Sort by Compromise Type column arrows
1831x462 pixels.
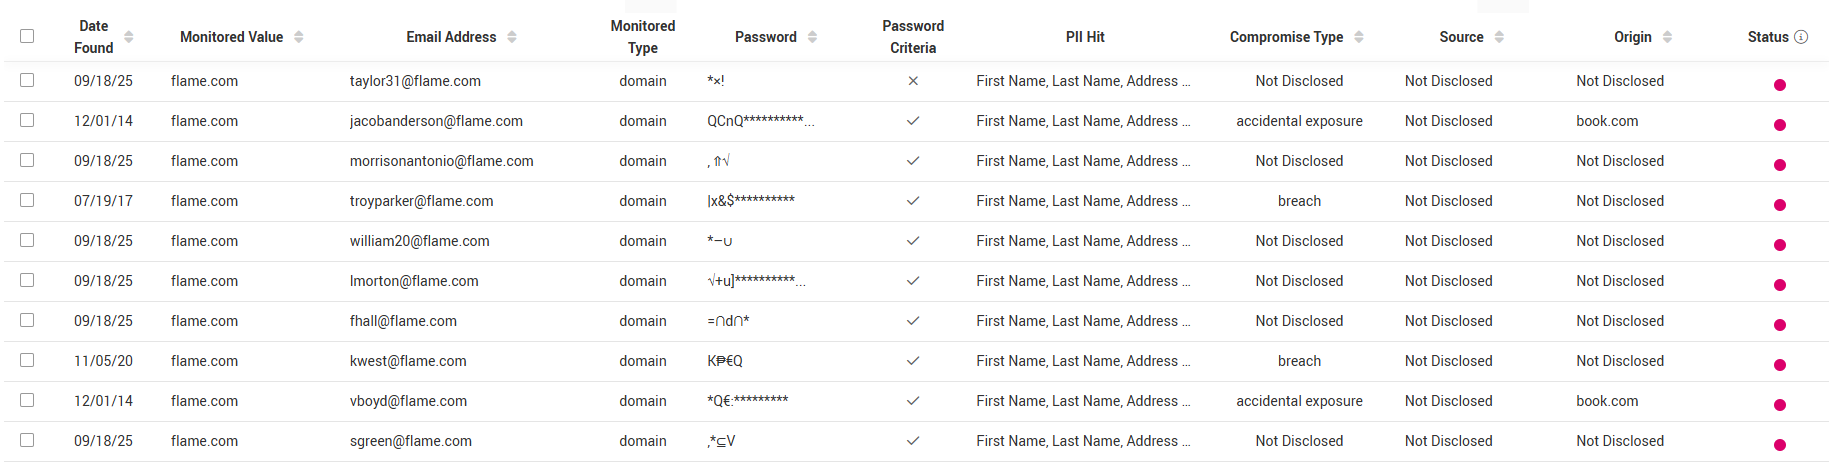(1359, 37)
